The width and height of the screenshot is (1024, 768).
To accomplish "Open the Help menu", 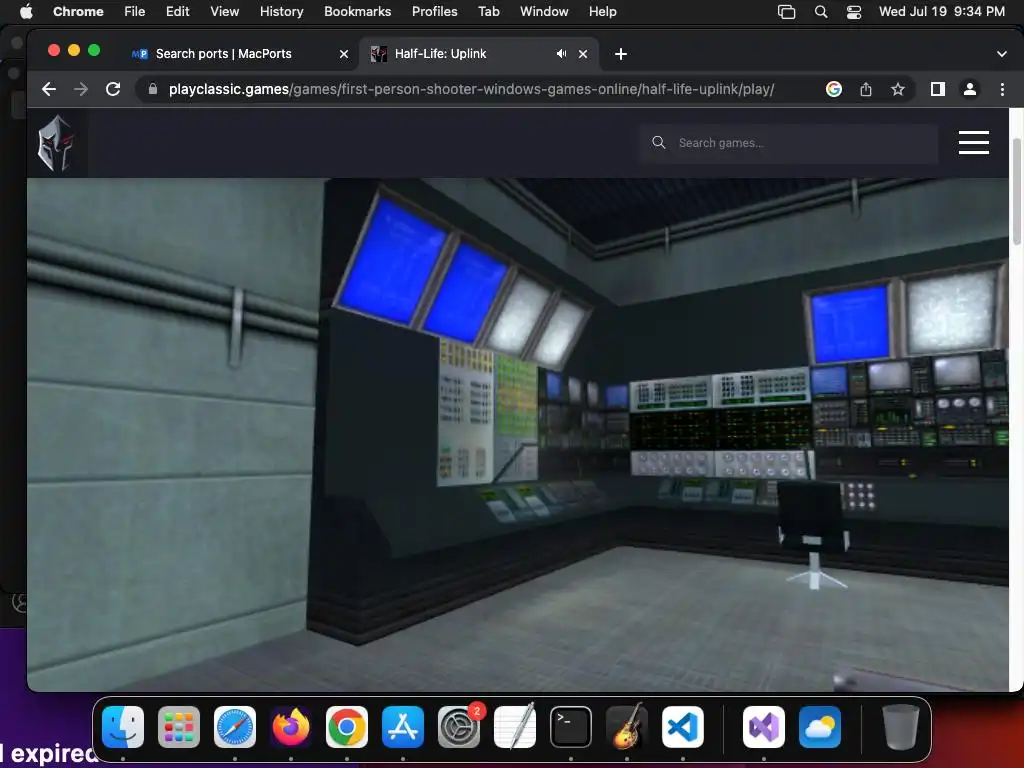I will pyautogui.click(x=602, y=12).
